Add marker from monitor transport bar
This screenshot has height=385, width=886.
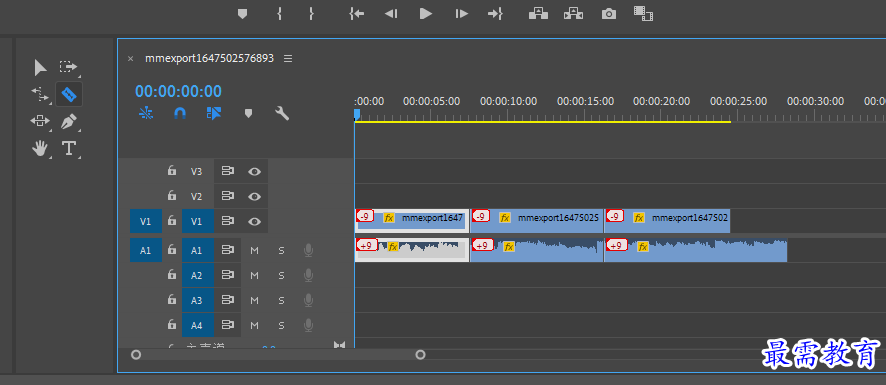(x=242, y=14)
